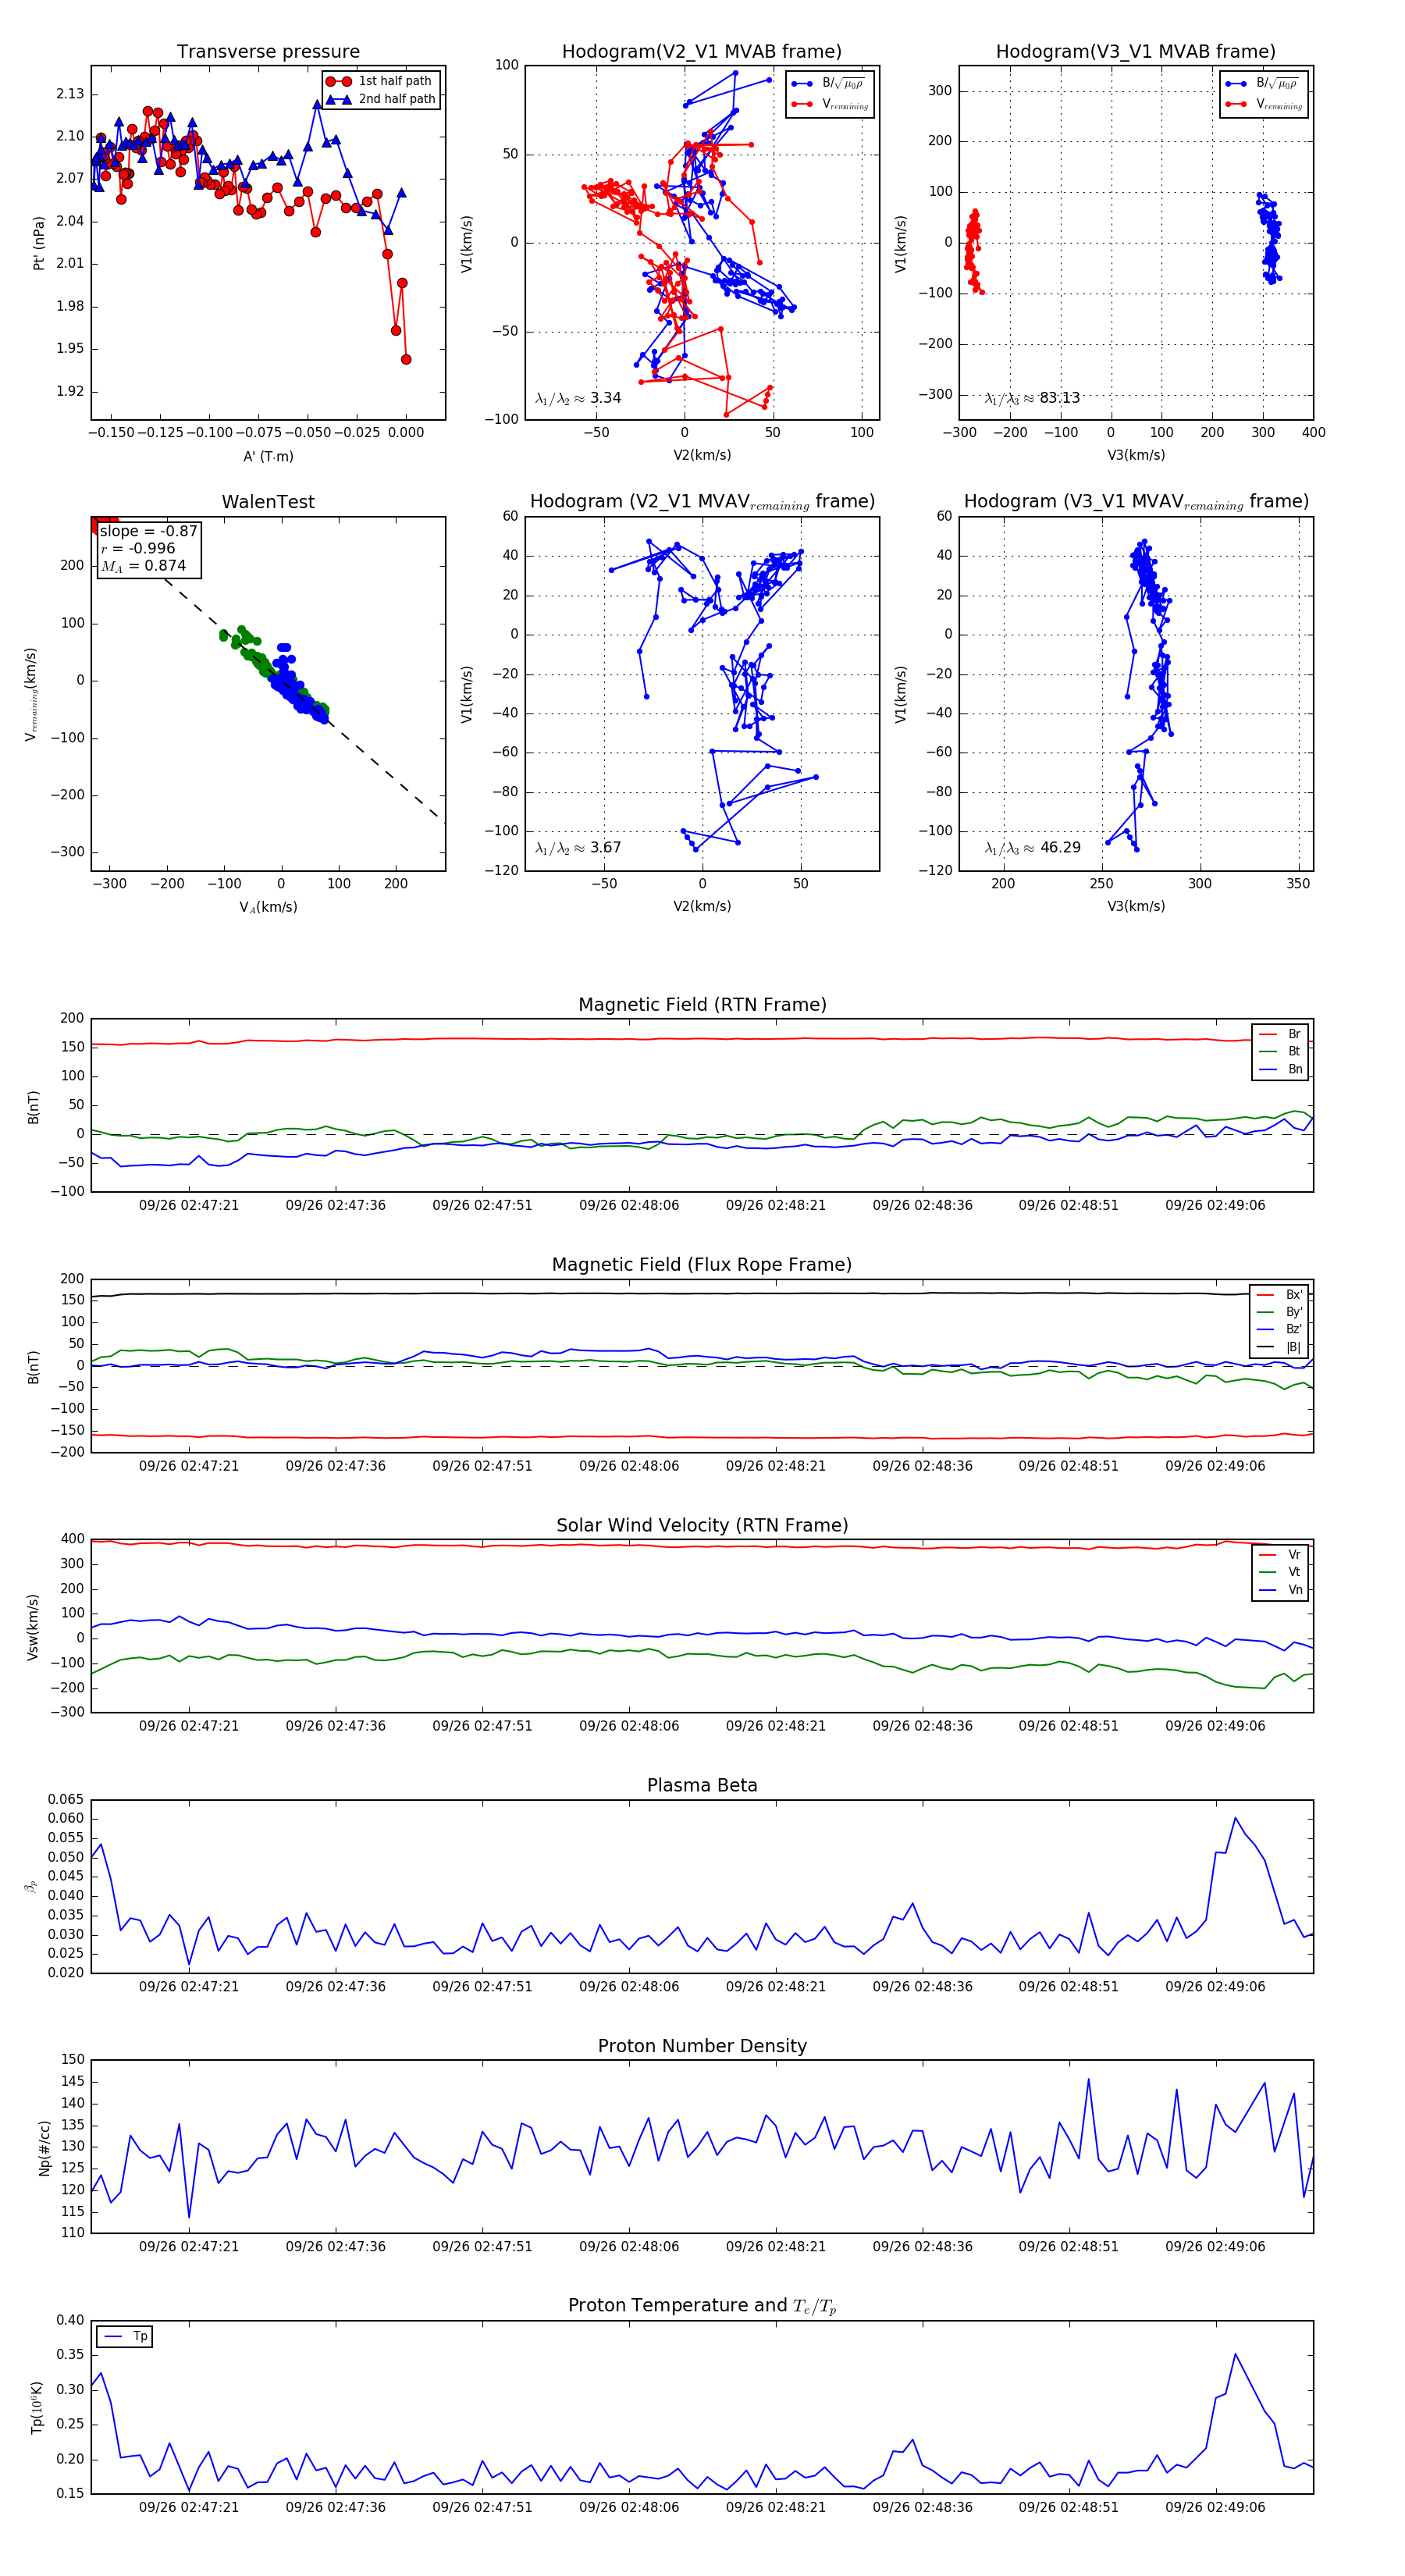Viewport: 1405px width, 2576px height.
Task: Click '09/26 02:48:06' tick under Plasma Beta
Action: pyautogui.click(x=629, y=1987)
